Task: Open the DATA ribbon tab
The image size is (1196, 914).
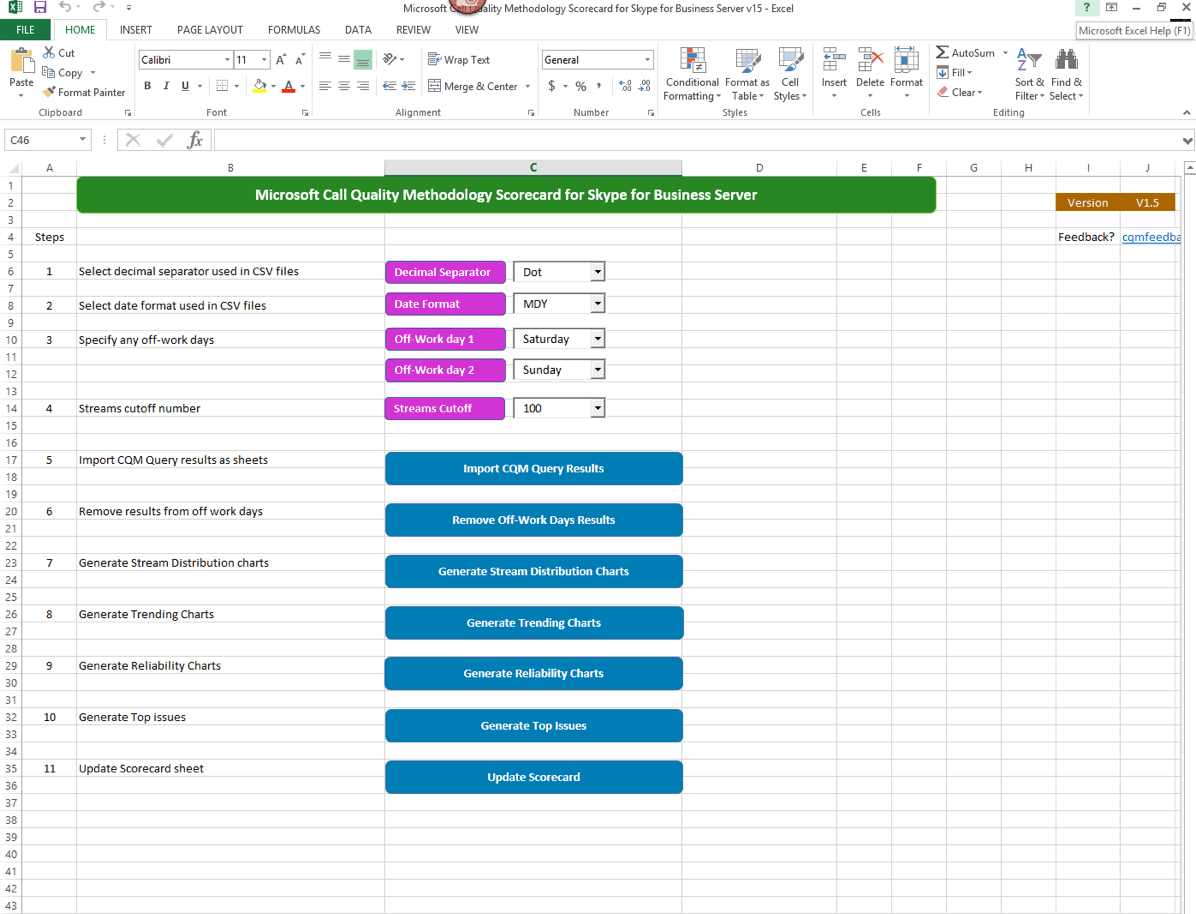Action: [358, 29]
